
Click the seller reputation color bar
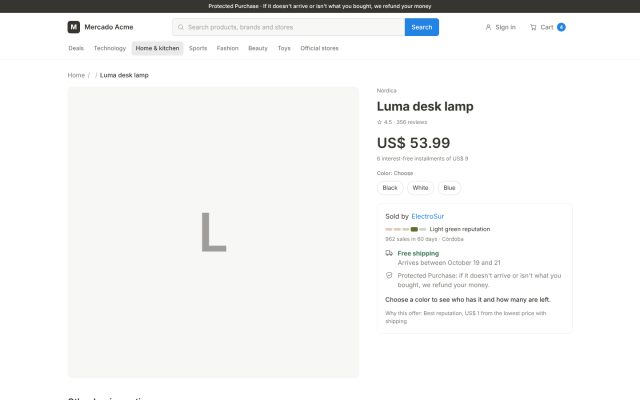(x=405, y=229)
